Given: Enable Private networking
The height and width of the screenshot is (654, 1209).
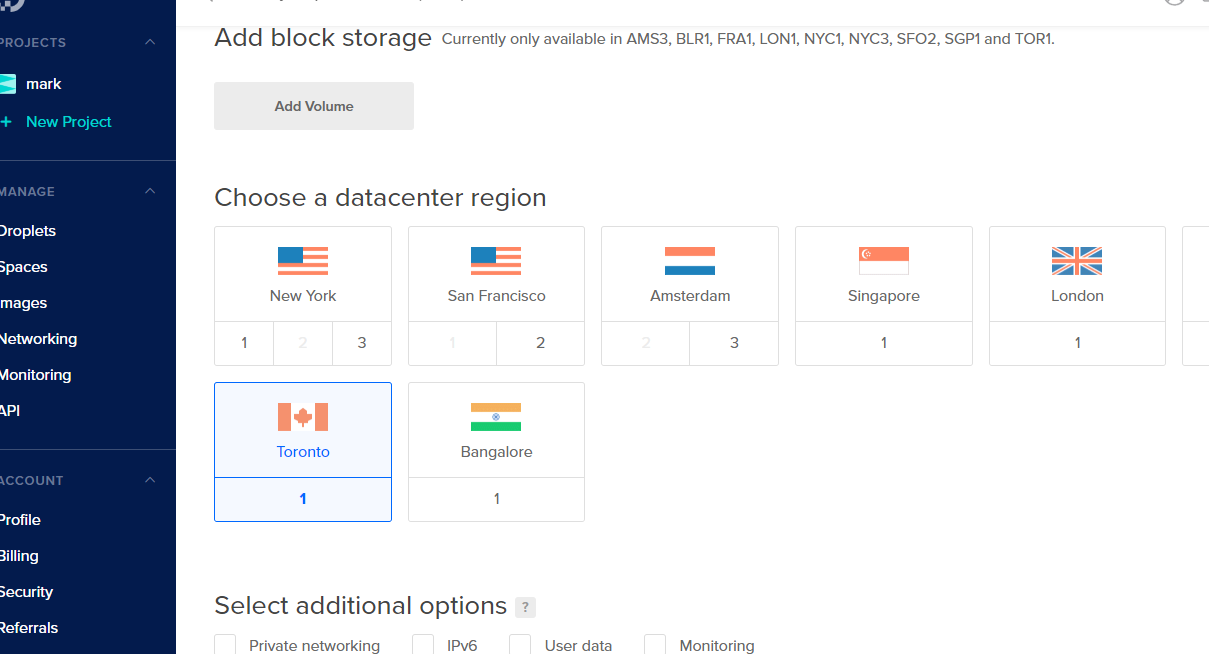Looking at the screenshot, I should click(224, 644).
